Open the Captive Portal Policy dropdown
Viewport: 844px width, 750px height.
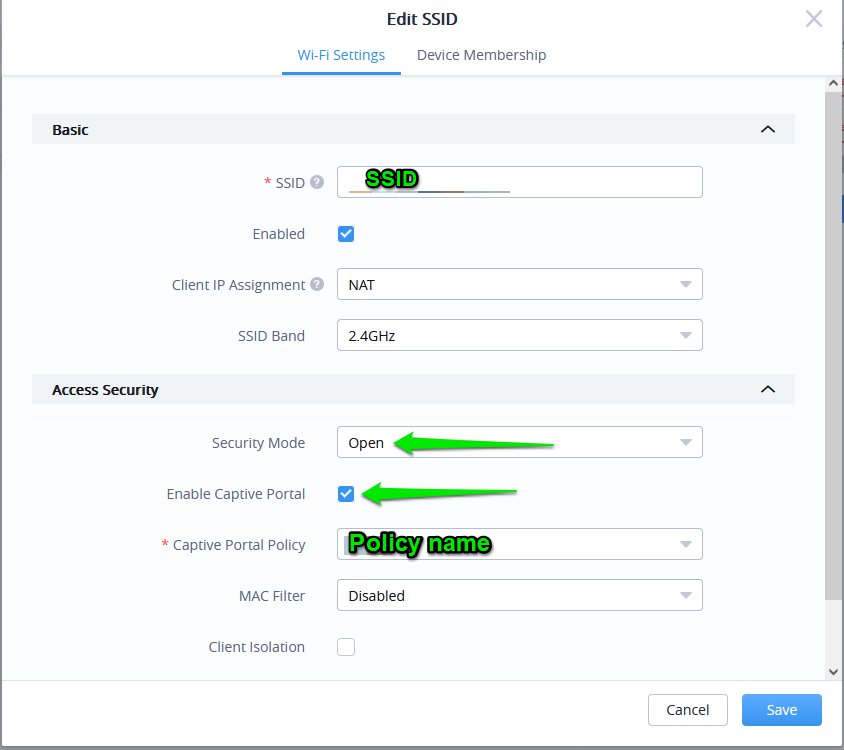[x=519, y=544]
